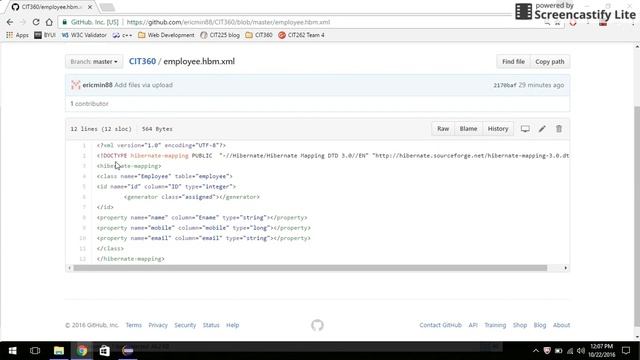Show the 1 contributor list

tap(89, 104)
